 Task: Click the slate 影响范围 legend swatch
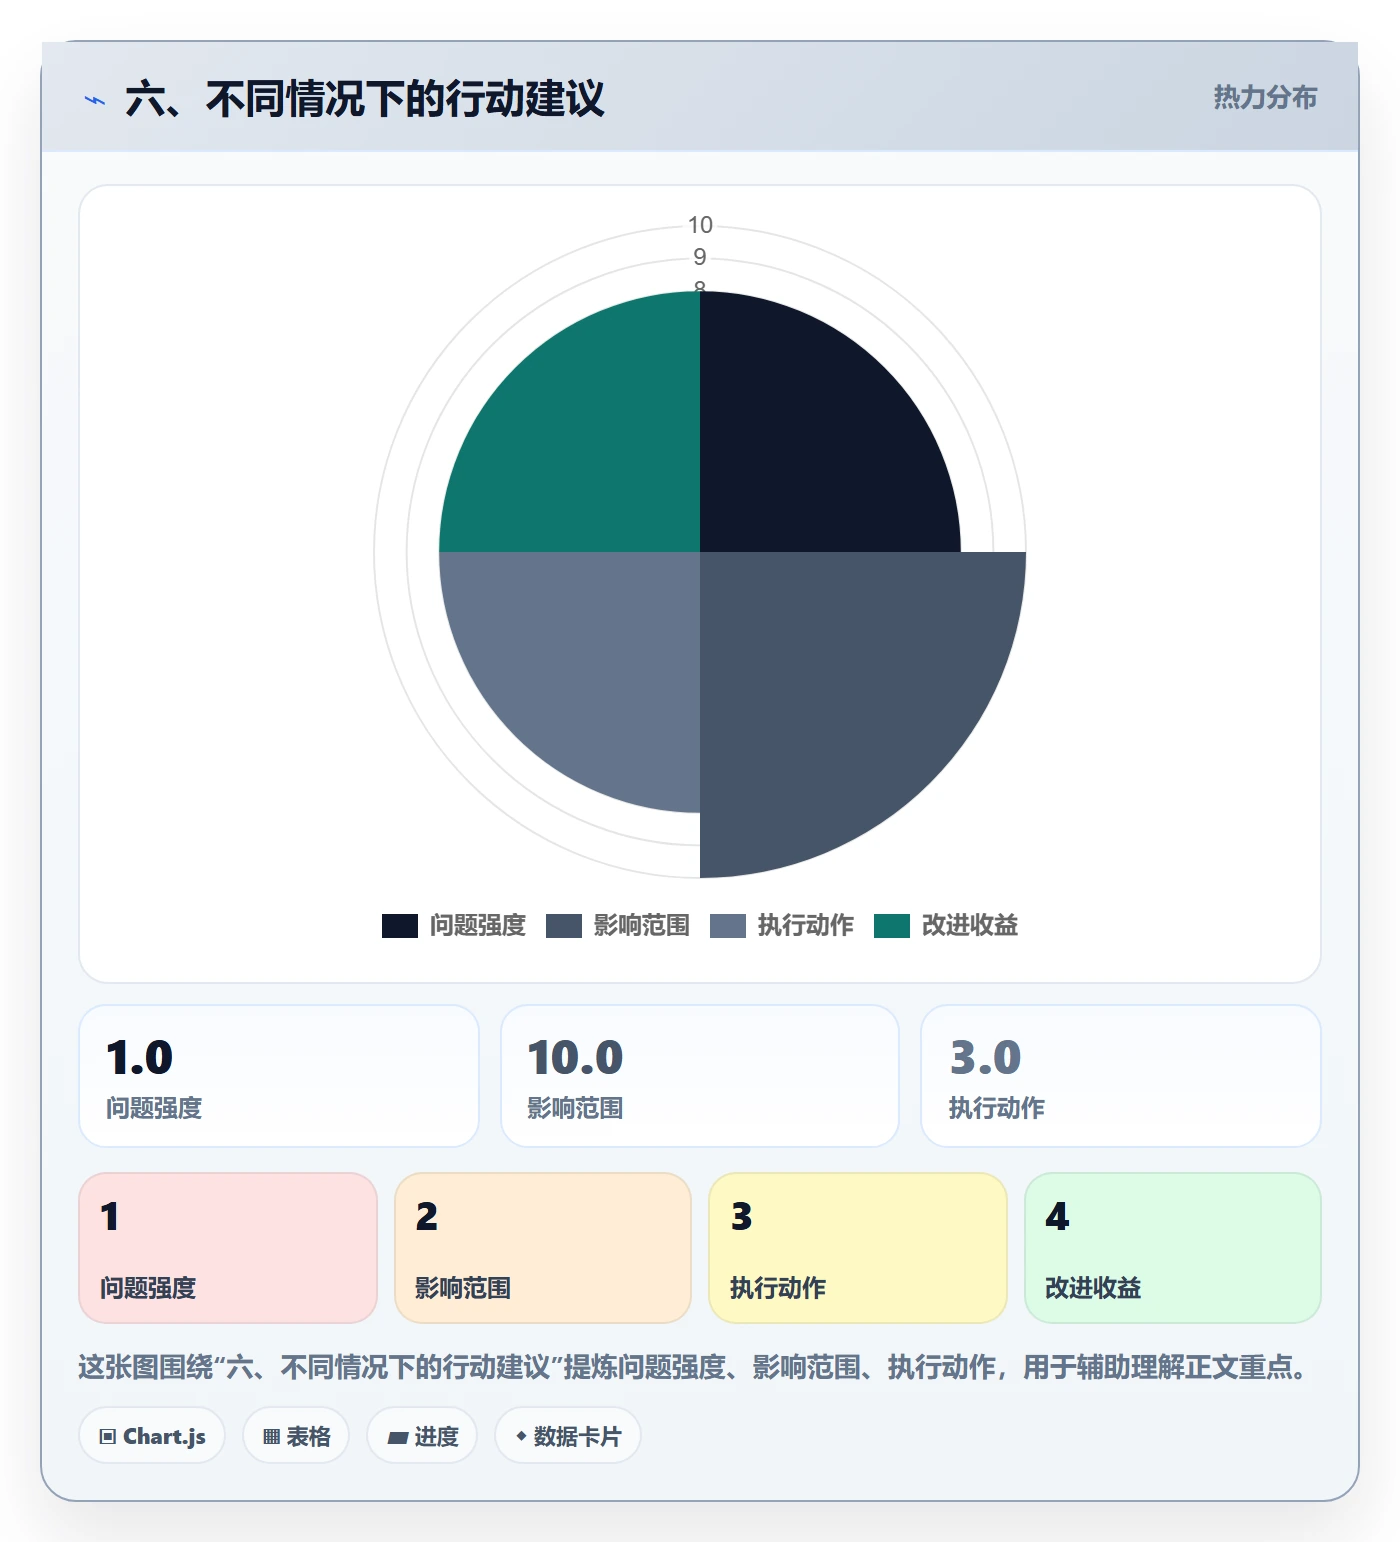point(564,926)
